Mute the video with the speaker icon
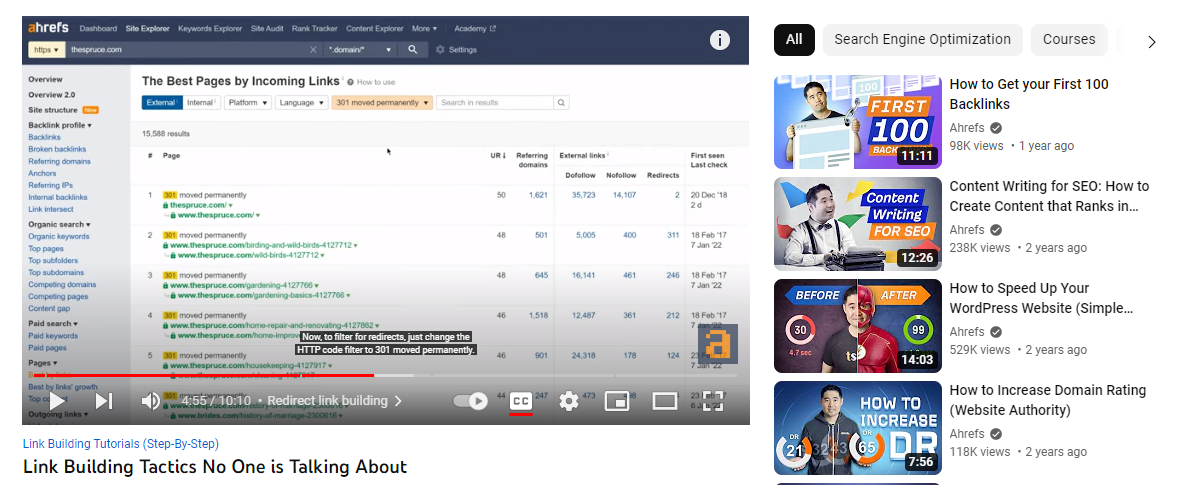 point(150,402)
